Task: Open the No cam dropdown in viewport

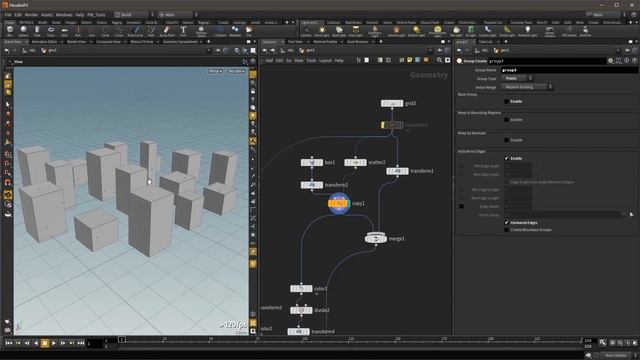Action: 236,71
